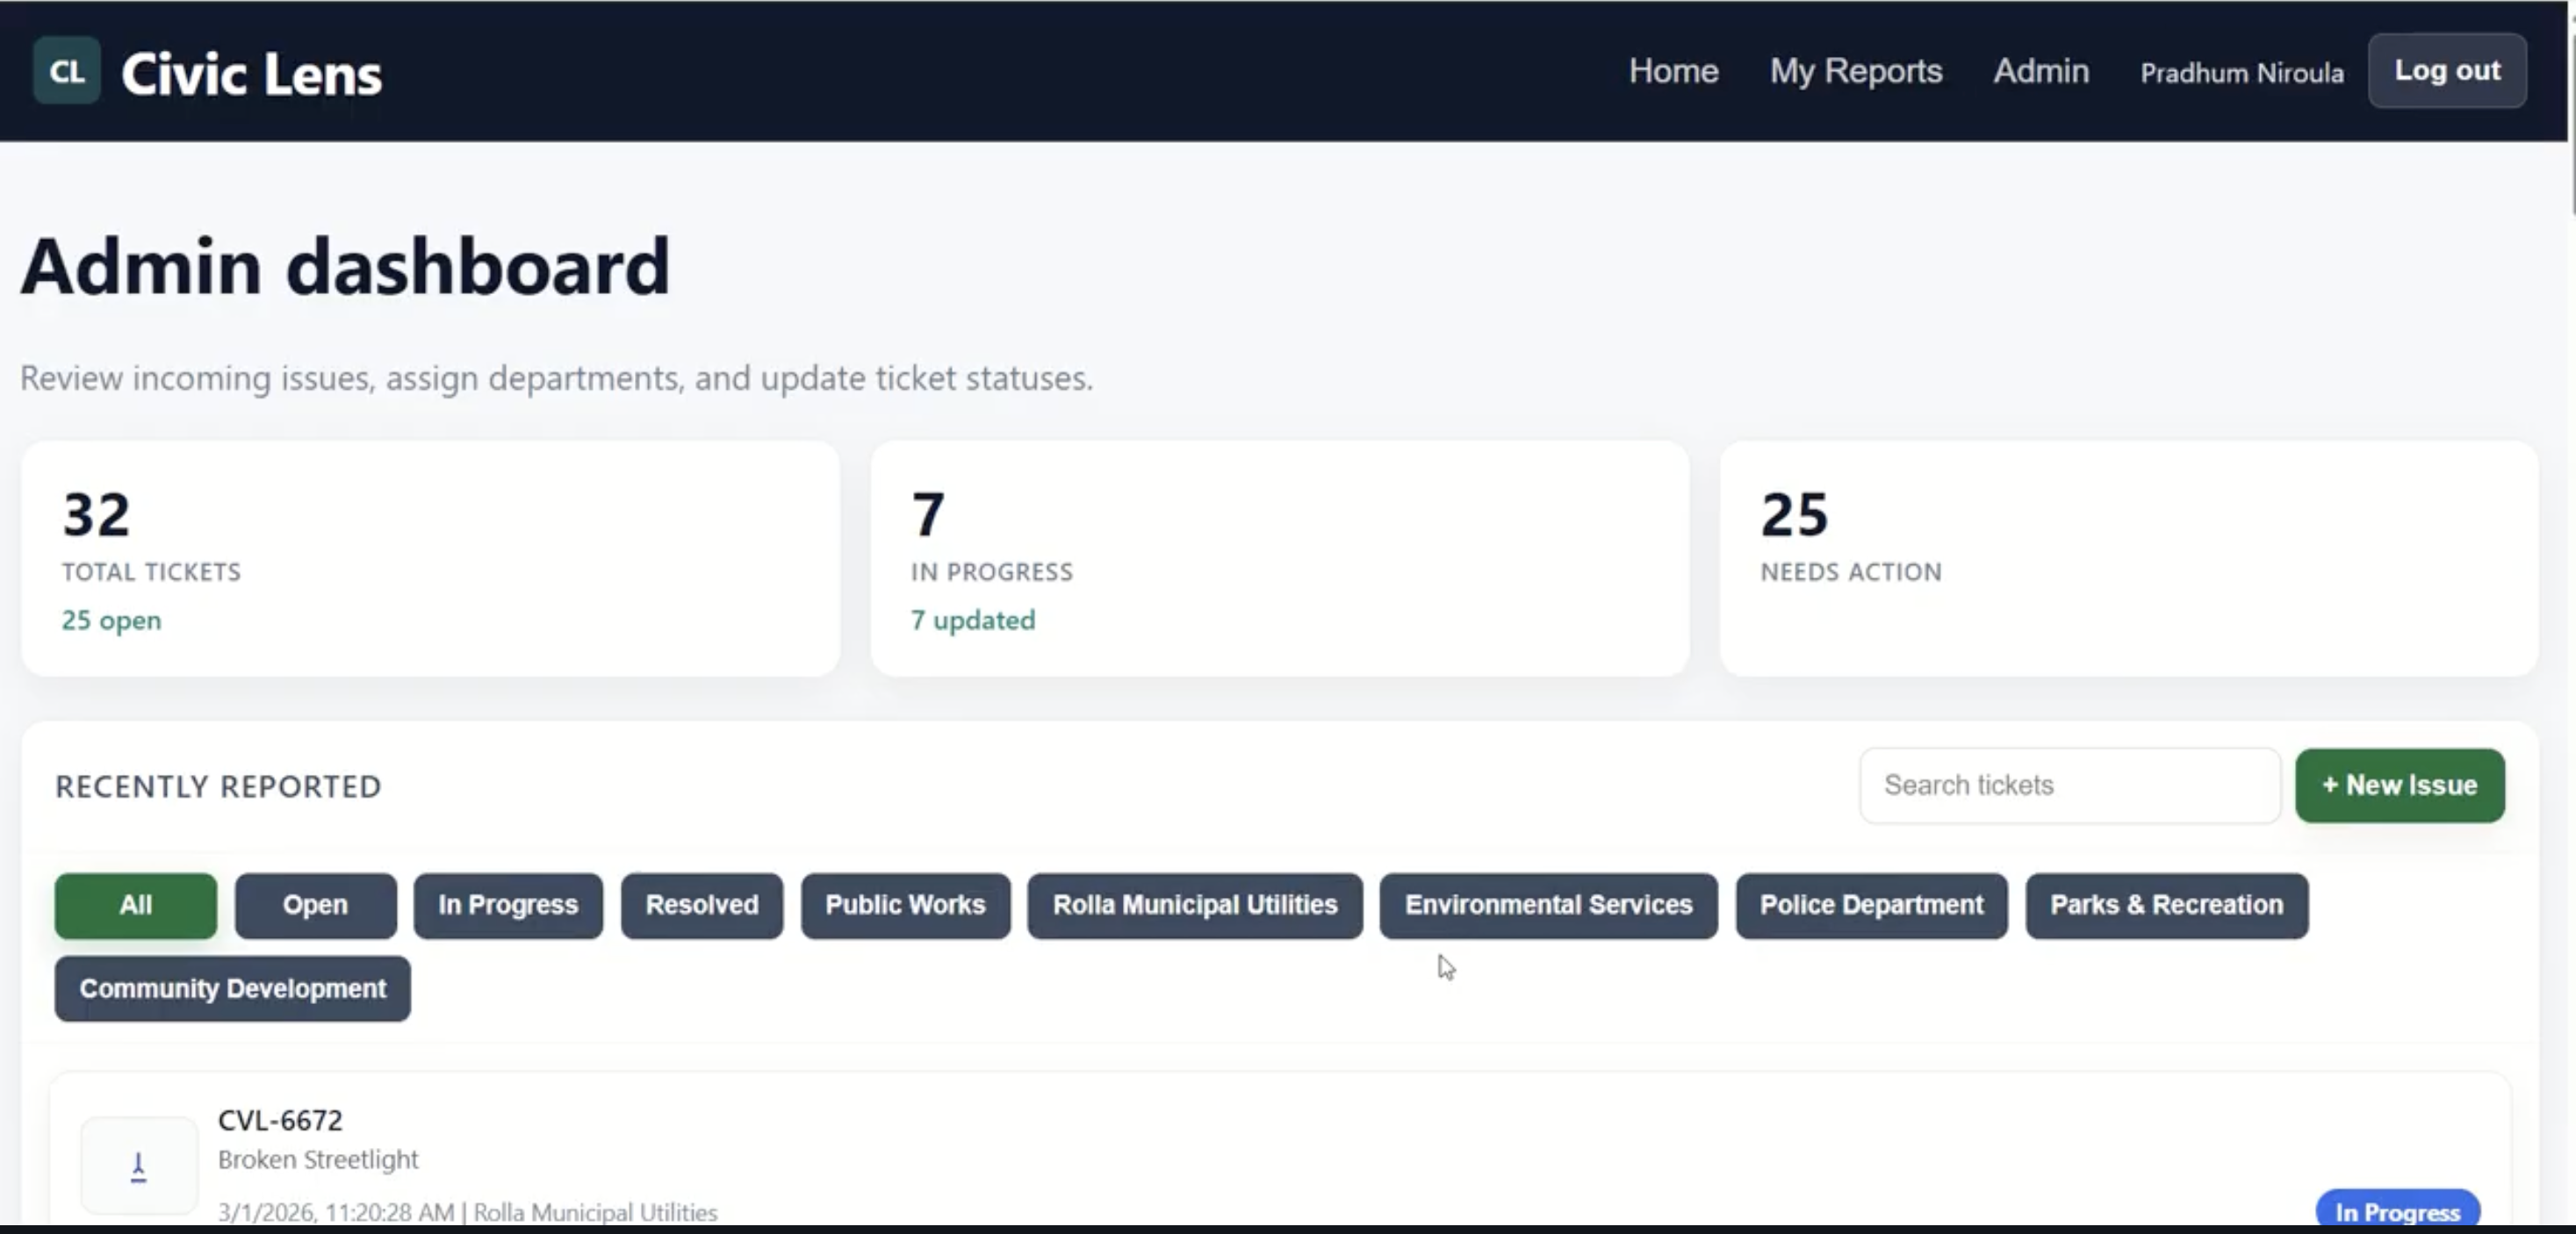Filter by Rolla Municipal Utilities
The width and height of the screenshot is (2576, 1234).
point(1194,905)
